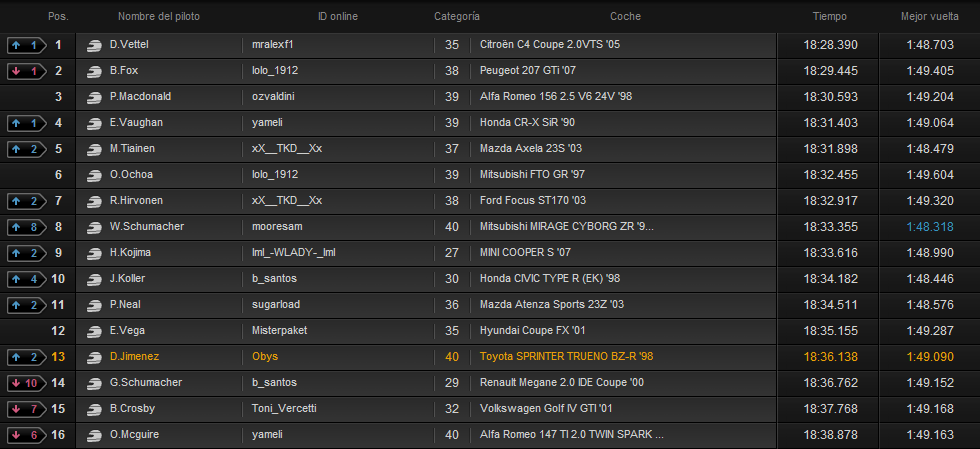Click the Tiempo column header
The image size is (980, 449).
(830, 17)
